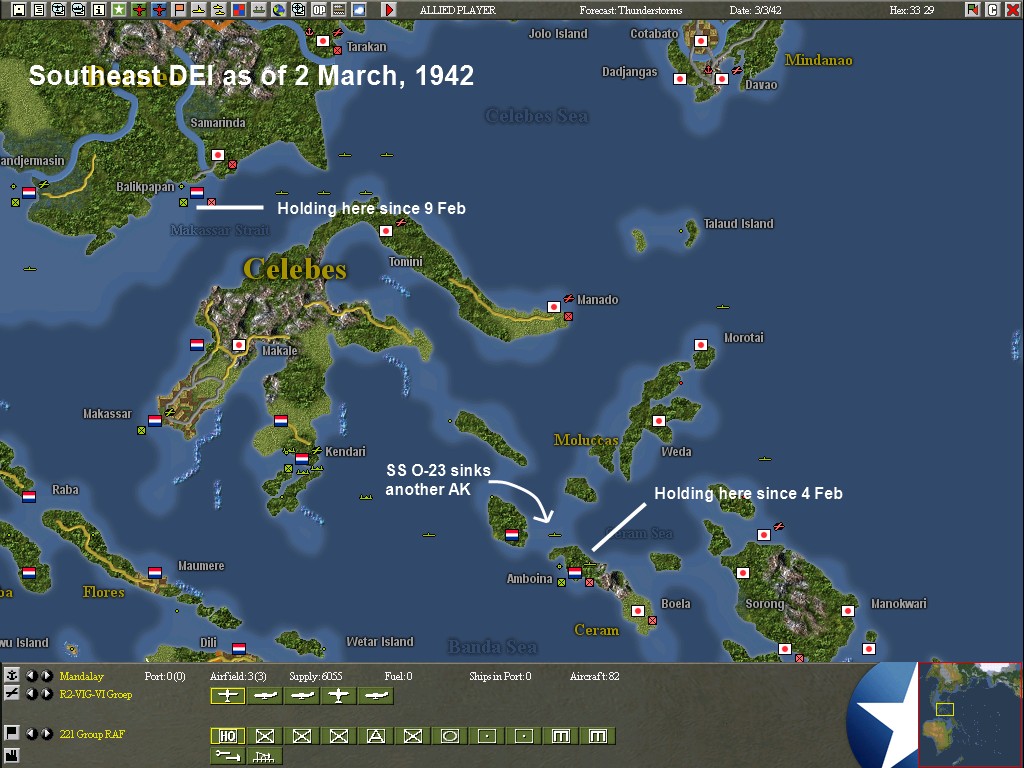Screen dimensions: 1024x768
Task: Click the aircraft icon beside R2-VIG-VI Groep
Action: click(11, 693)
